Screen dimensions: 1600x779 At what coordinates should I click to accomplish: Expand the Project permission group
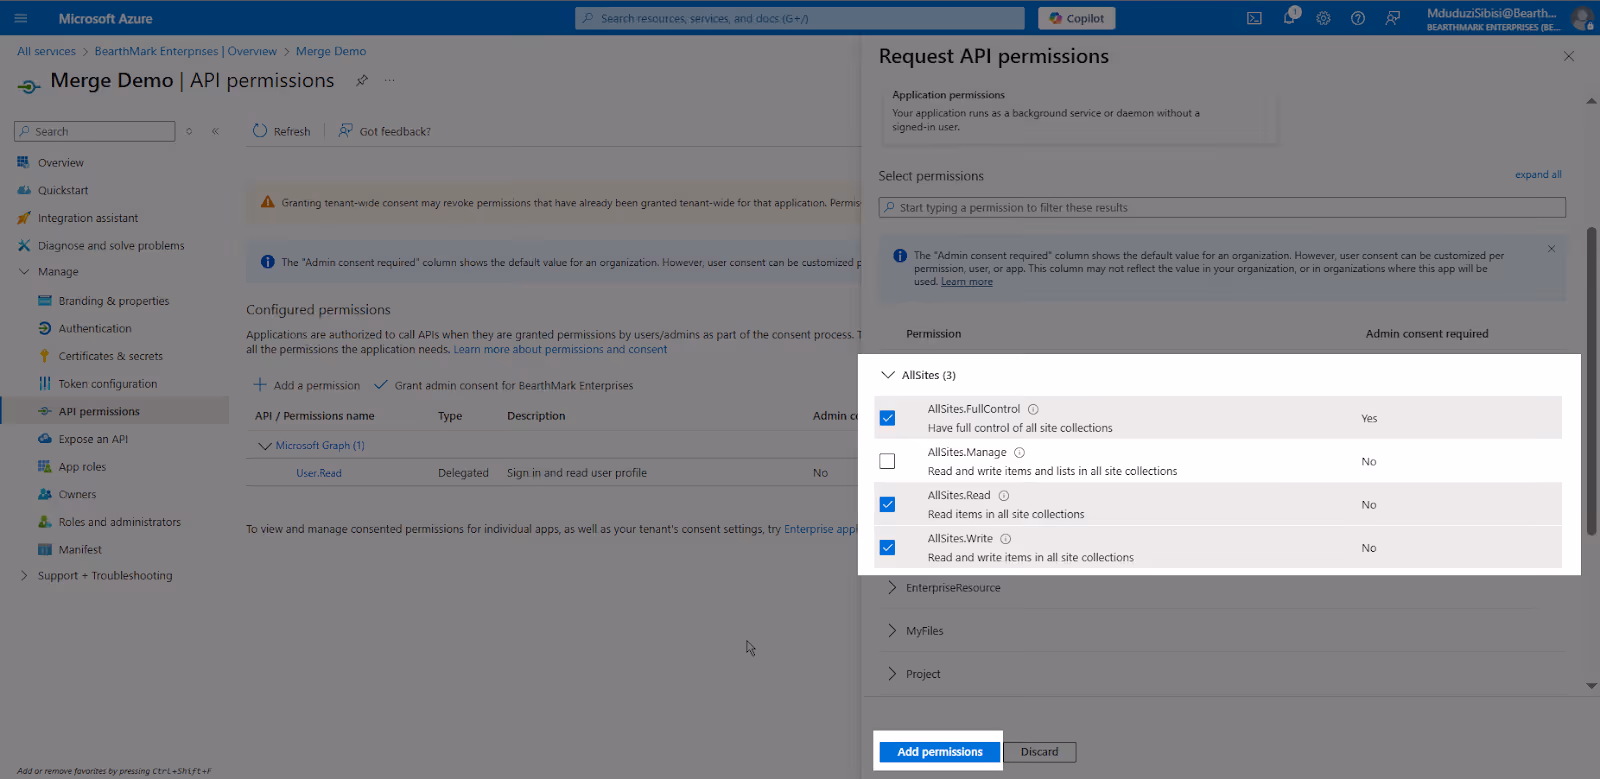tap(892, 673)
